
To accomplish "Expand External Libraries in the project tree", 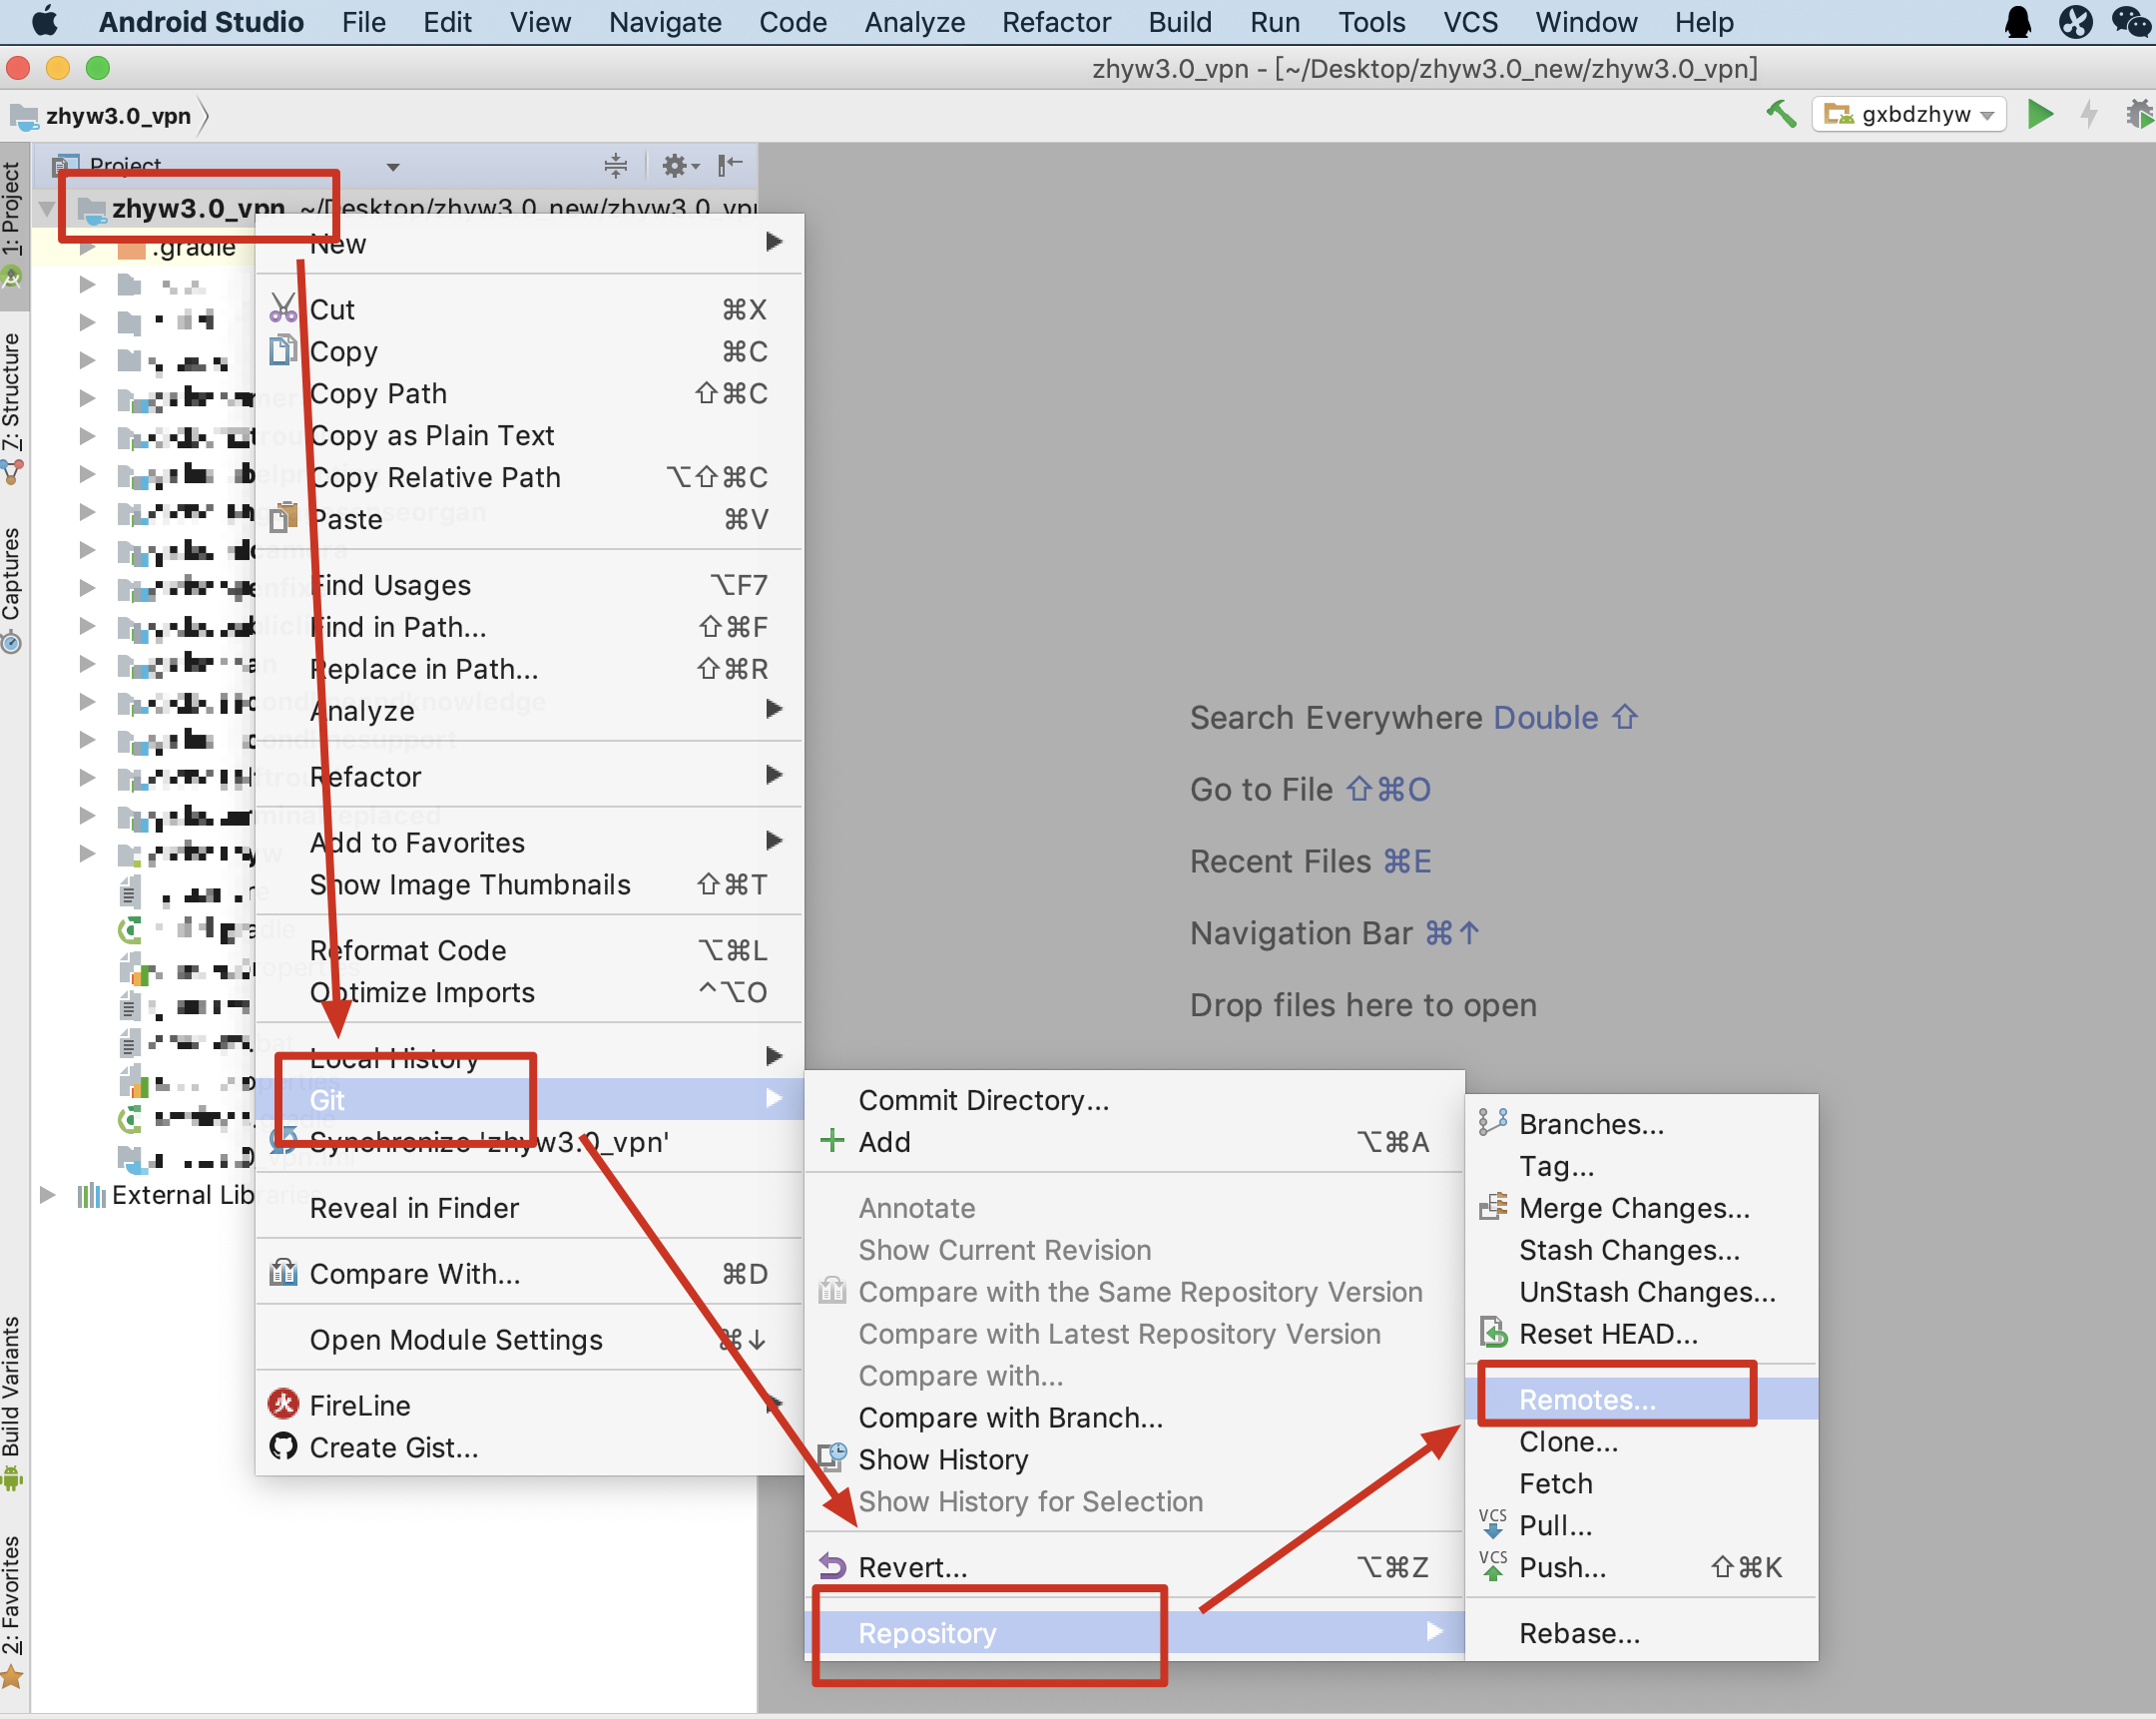I will pos(47,1194).
